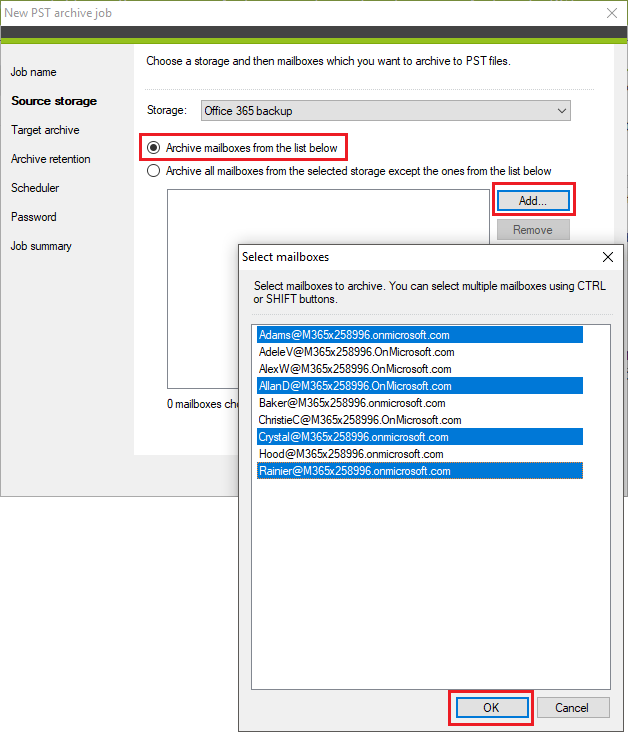The image size is (628, 732).
Task: Go to the Password step
Action: coord(34,217)
